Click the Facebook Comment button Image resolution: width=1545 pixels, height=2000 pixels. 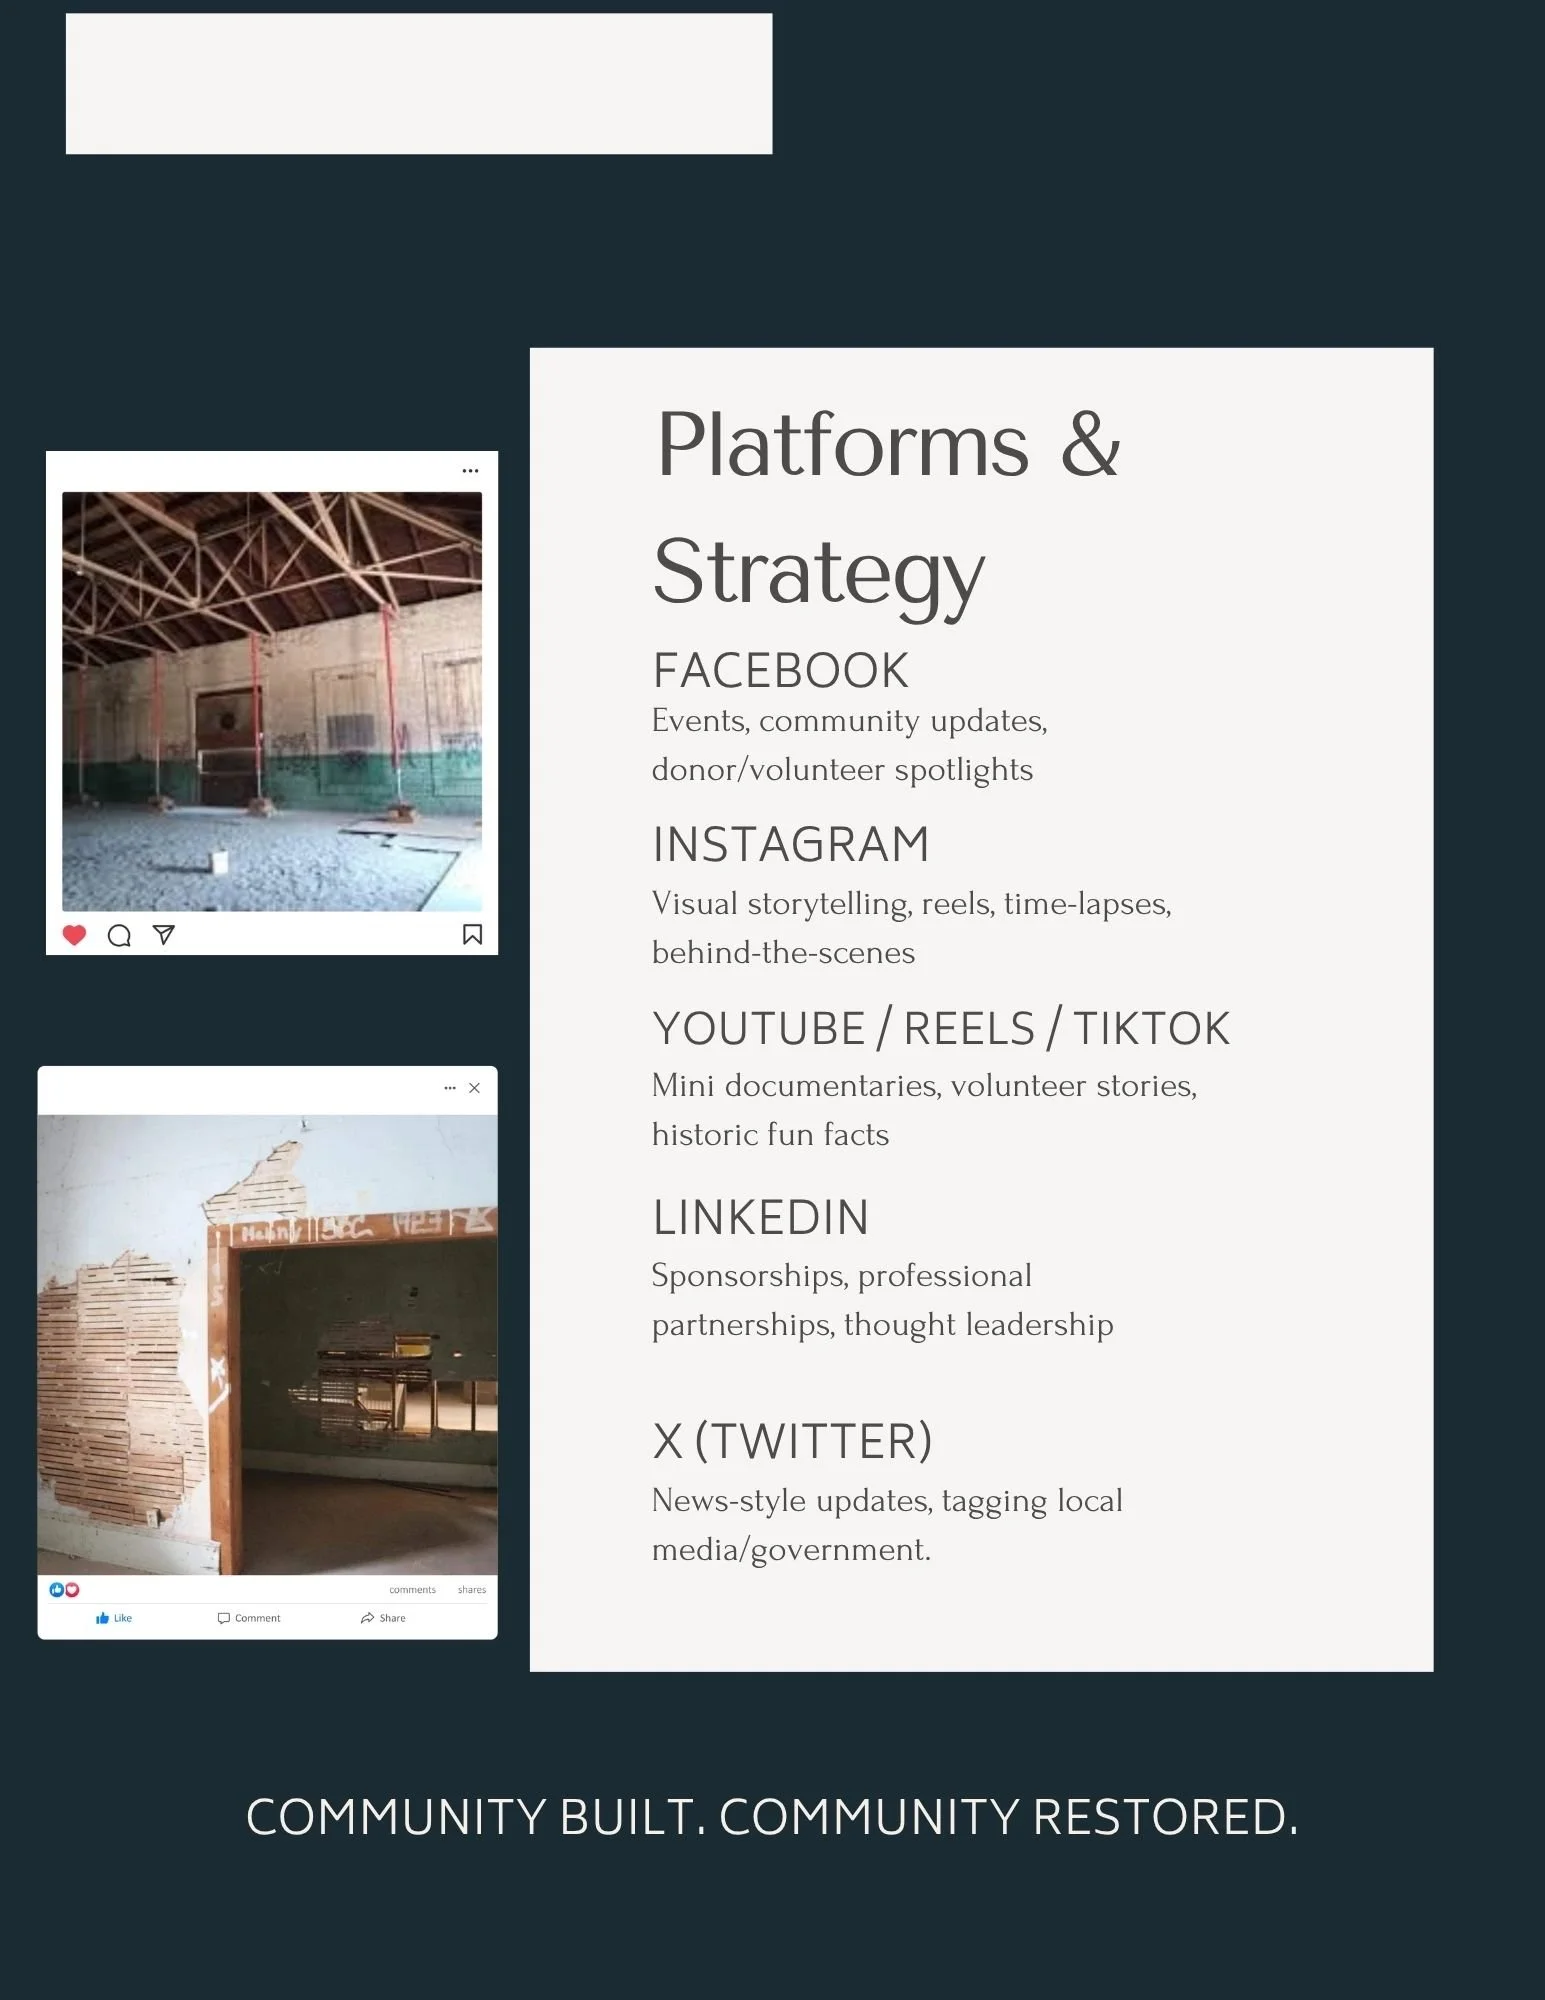[x=249, y=1618]
